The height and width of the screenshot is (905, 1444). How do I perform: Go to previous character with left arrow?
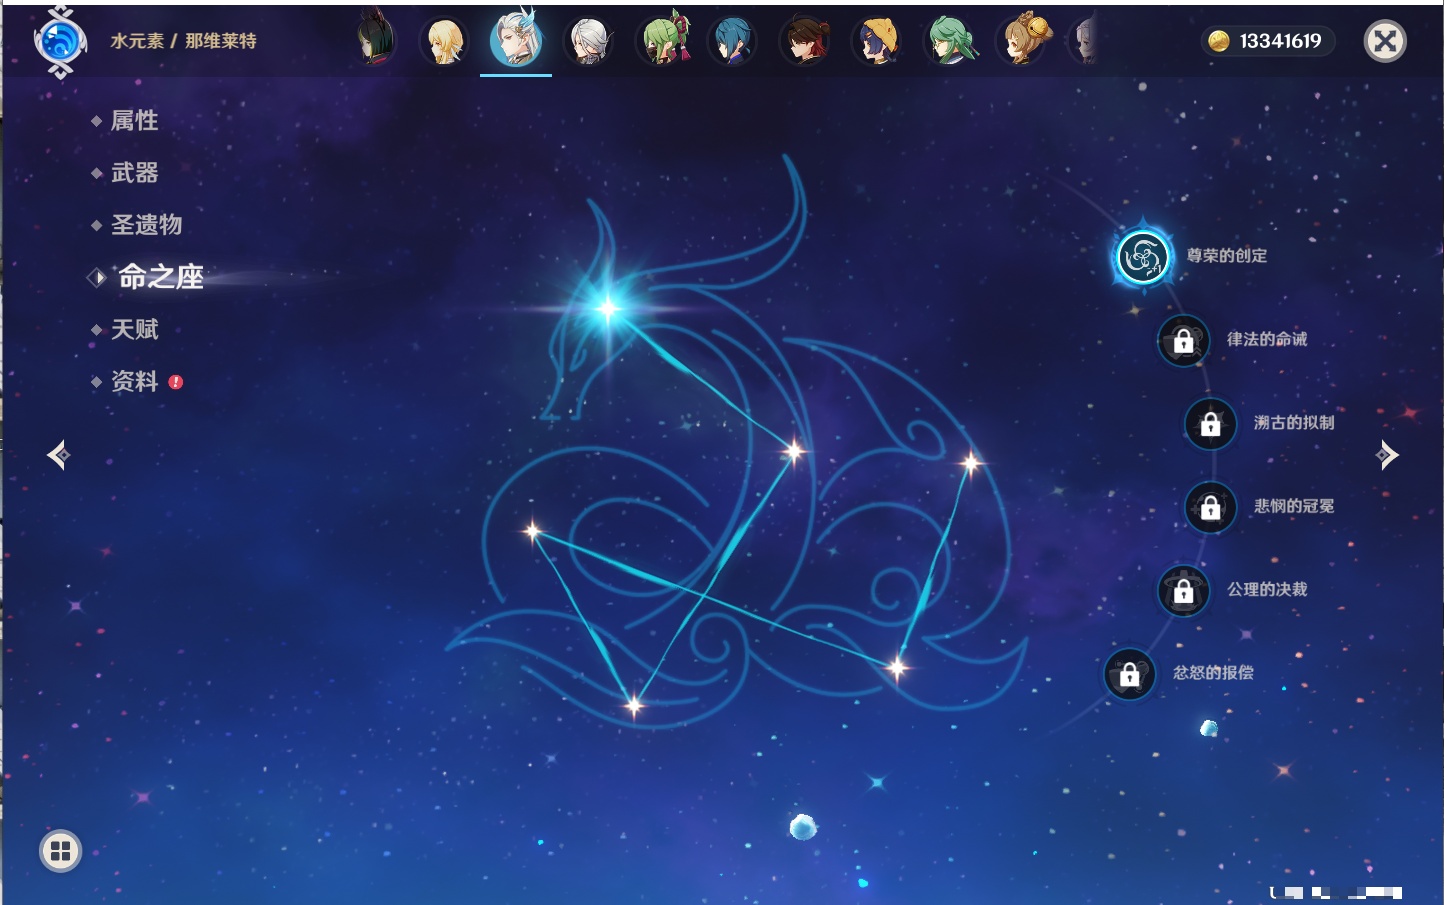coord(58,455)
